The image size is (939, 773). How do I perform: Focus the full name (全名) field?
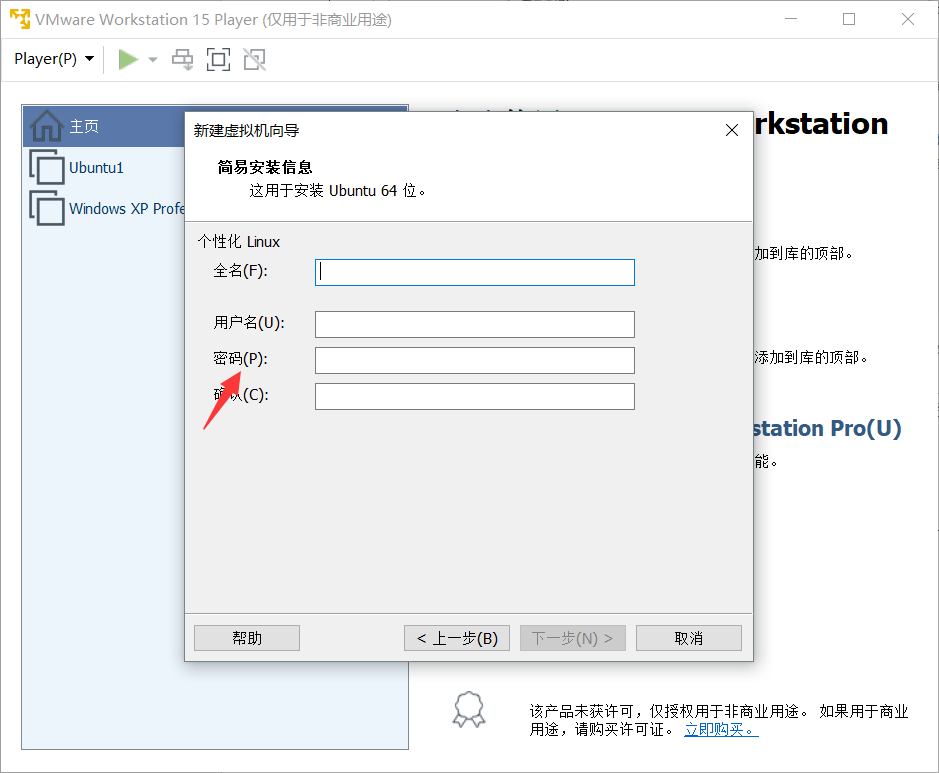pos(475,272)
